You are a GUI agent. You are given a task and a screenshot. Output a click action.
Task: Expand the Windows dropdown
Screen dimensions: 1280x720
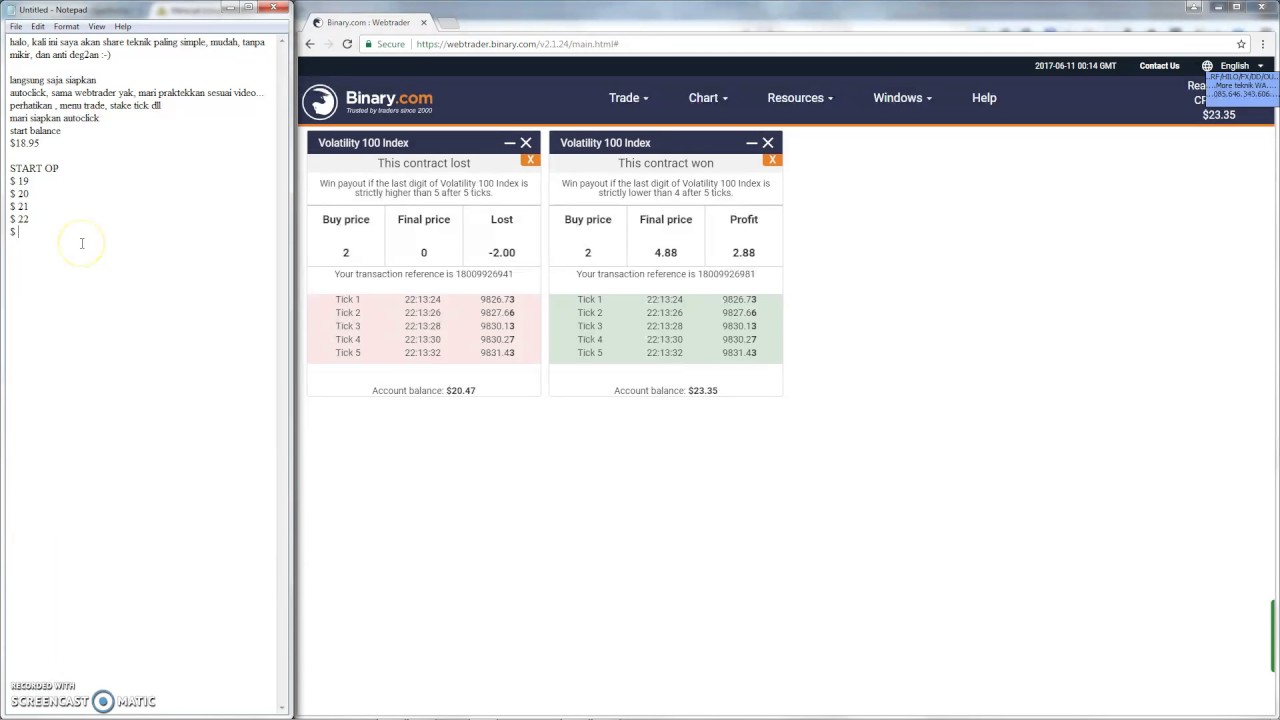click(x=902, y=98)
